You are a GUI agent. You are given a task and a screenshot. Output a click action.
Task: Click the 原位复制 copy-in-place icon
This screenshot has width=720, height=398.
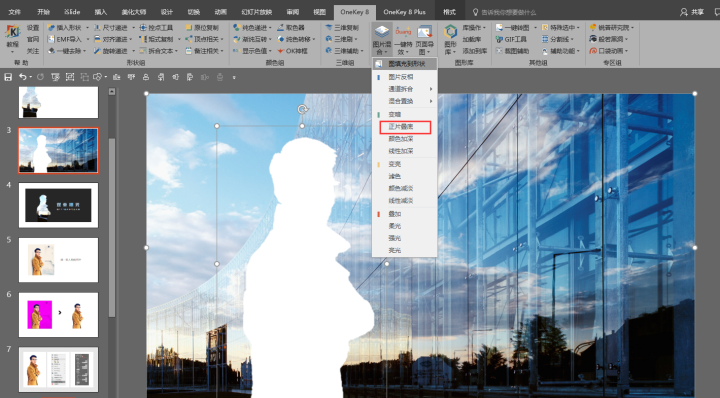coord(189,28)
